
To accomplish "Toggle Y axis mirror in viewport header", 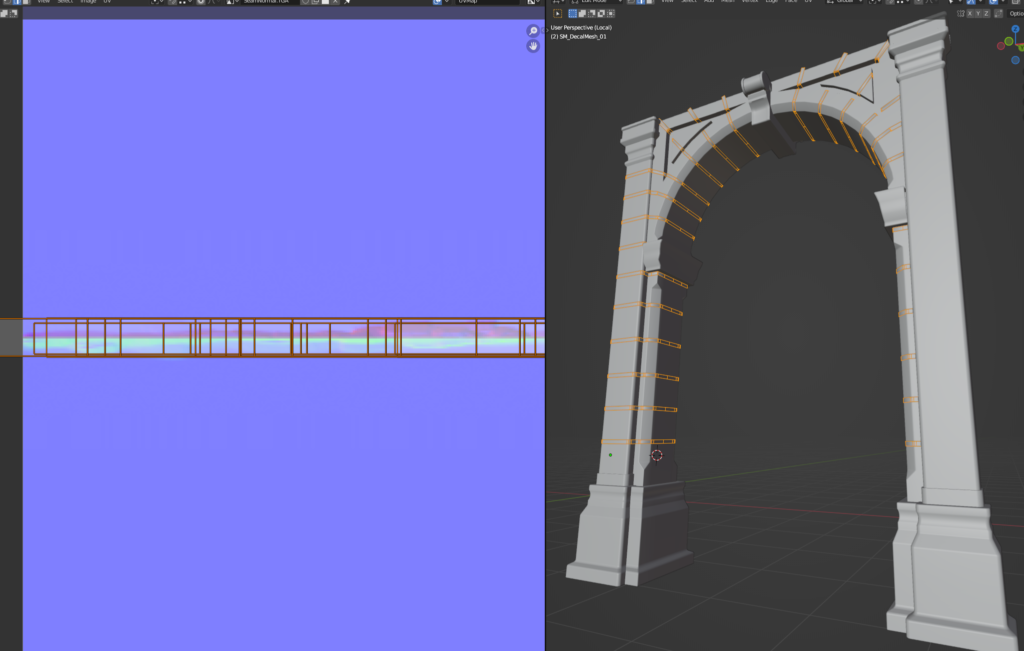I will click(978, 14).
